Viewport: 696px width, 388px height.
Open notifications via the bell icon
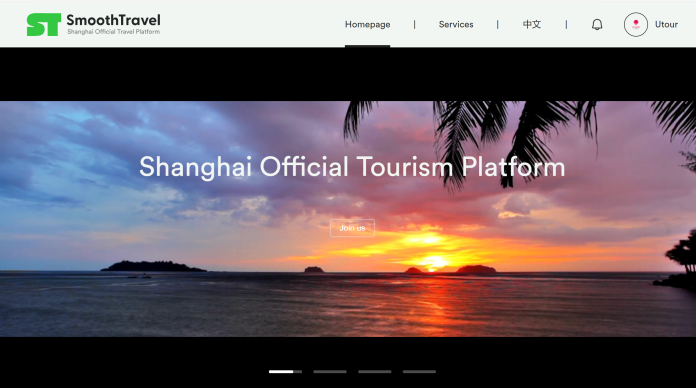click(x=597, y=24)
